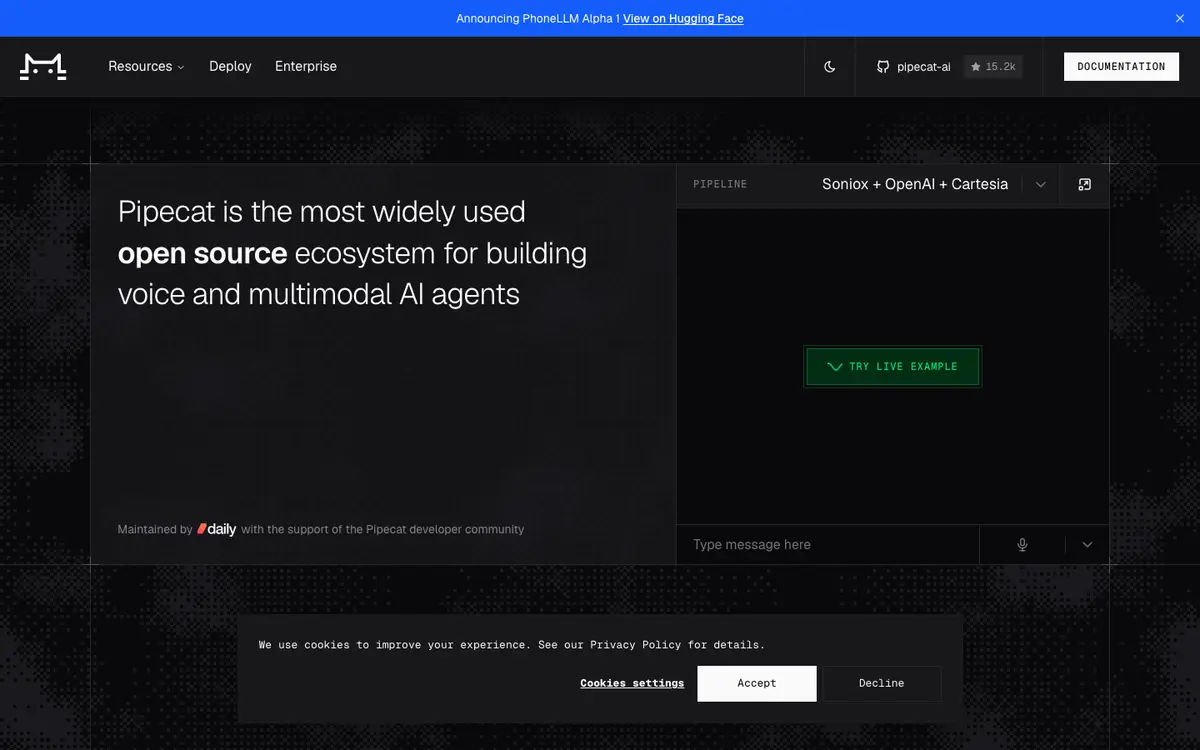Image resolution: width=1200 pixels, height=750 pixels.
Task: Follow the View on Hugging Face link
Action: (683, 18)
